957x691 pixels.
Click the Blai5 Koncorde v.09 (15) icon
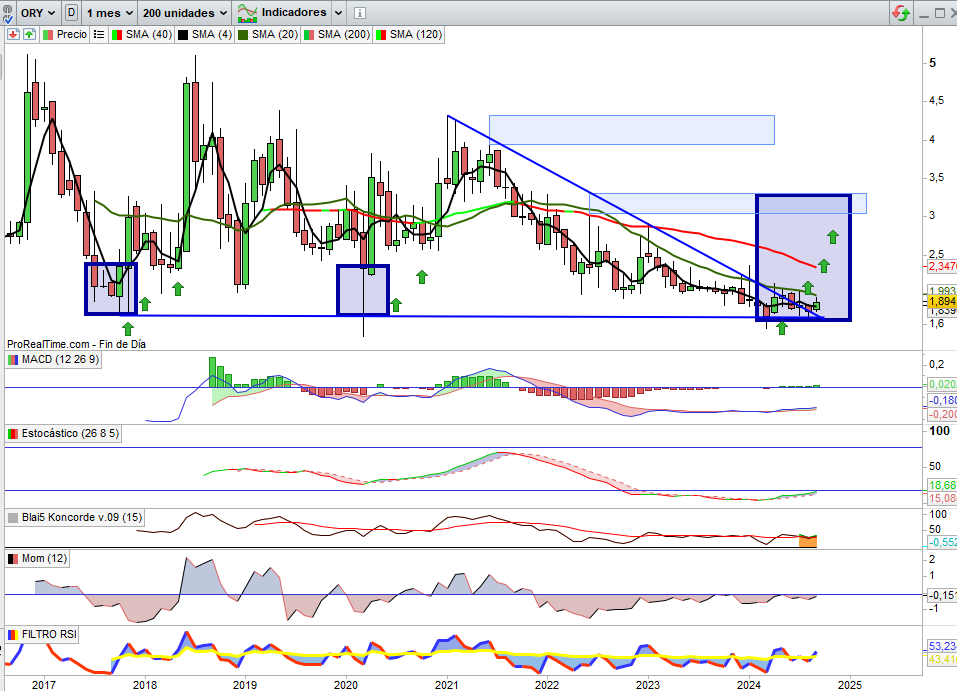[13, 518]
